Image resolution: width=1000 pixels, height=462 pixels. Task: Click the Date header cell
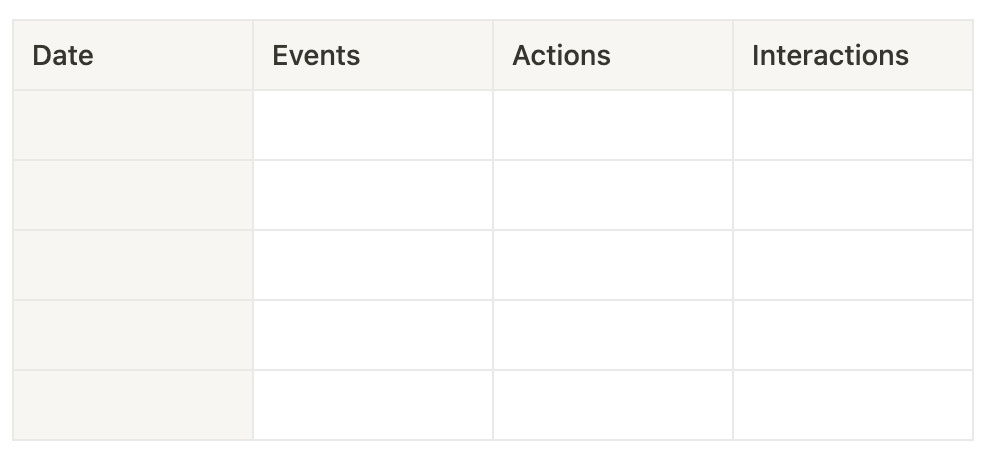(x=132, y=55)
